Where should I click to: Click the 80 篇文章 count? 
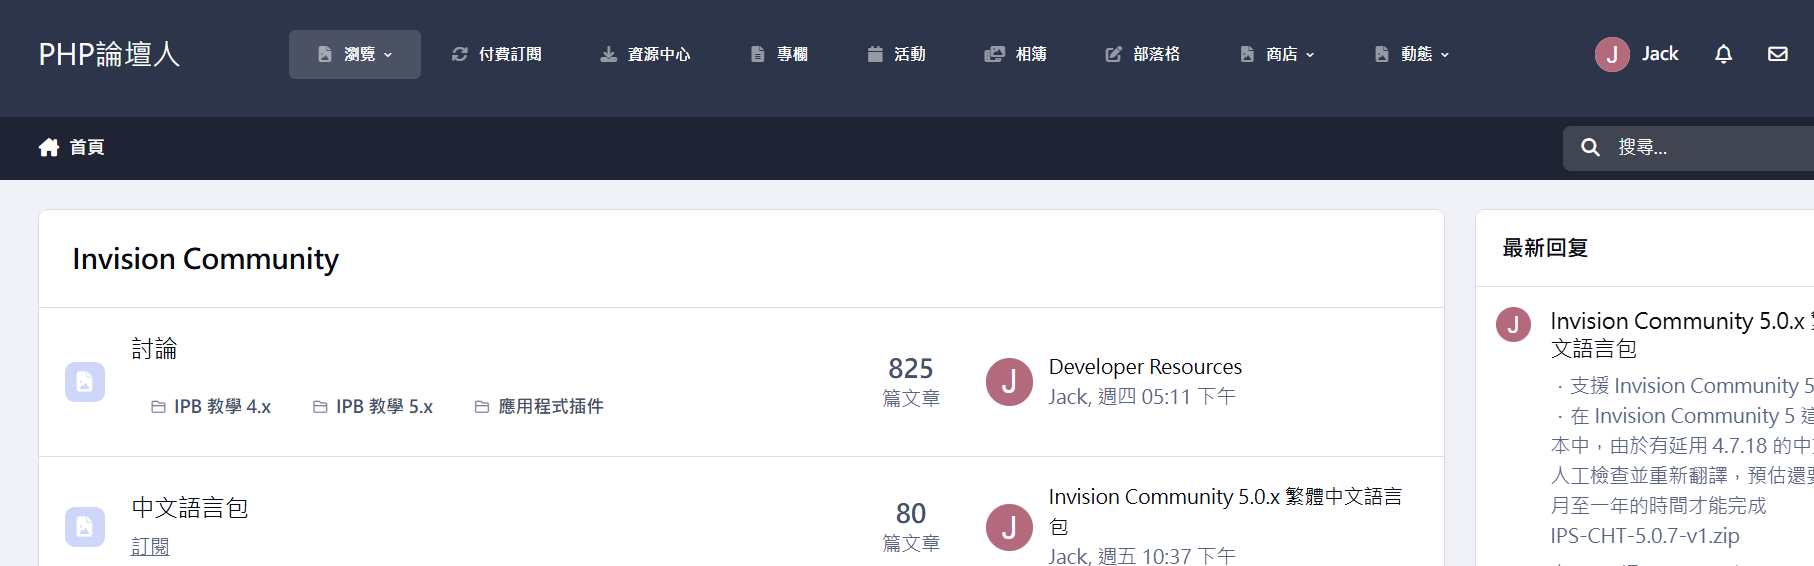tap(911, 527)
